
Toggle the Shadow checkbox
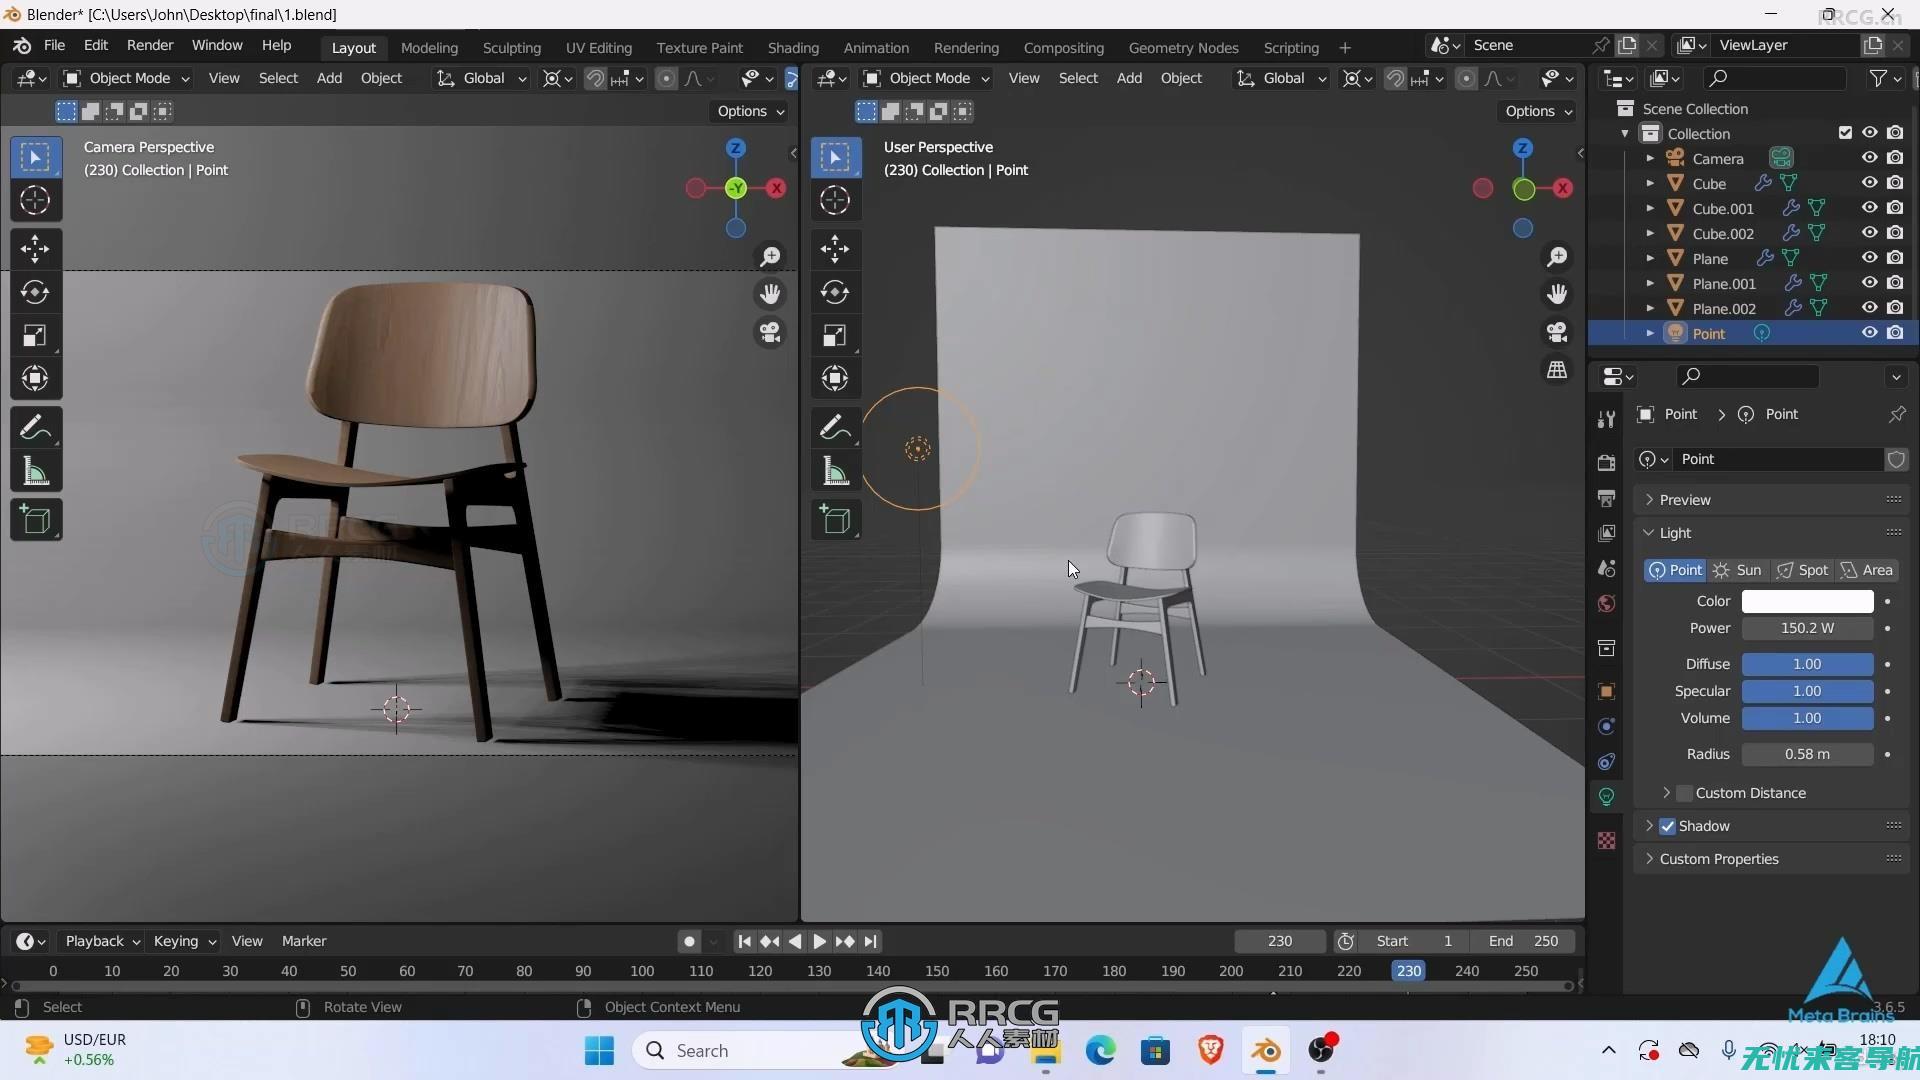pyautogui.click(x=1667, y=826)
